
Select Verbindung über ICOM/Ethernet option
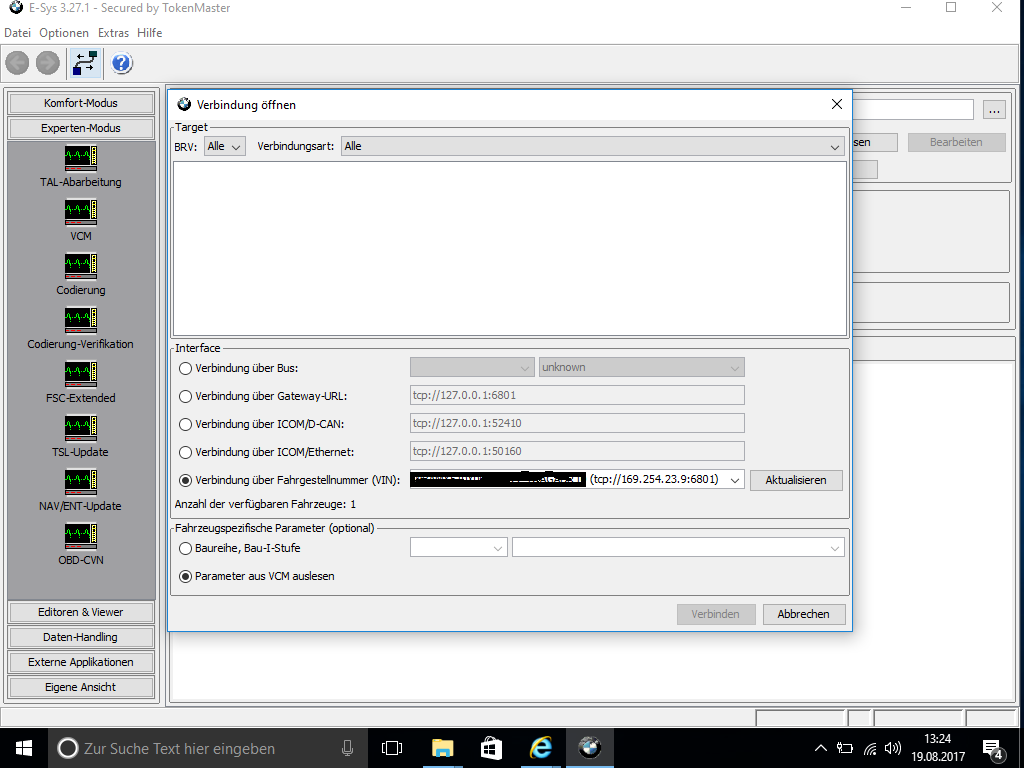[185, 452]
